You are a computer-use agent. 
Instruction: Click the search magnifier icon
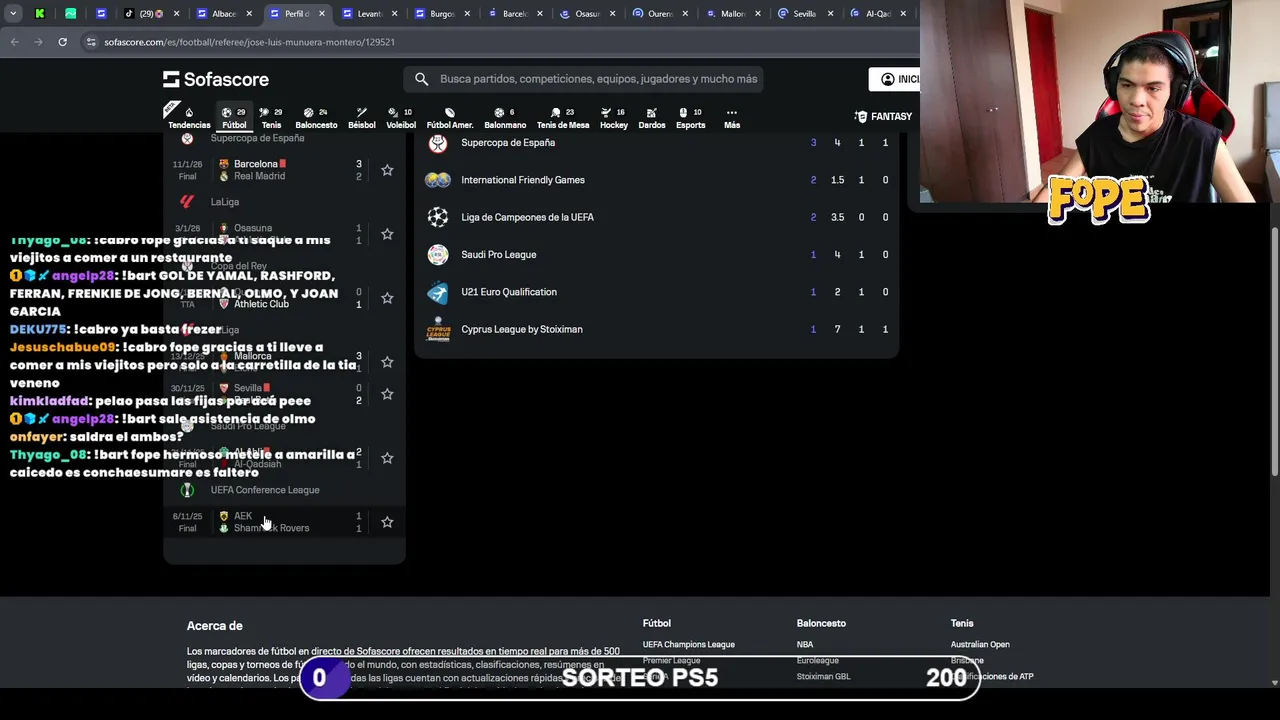tap(421, 79)
